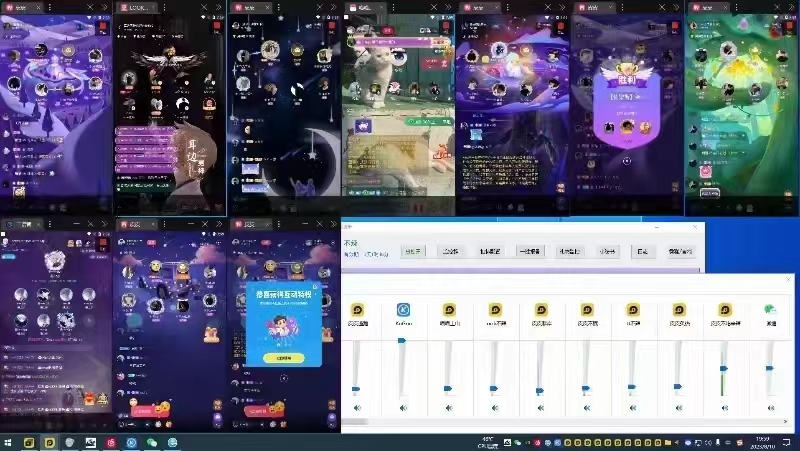Screen dimensions: 800x451
Task: Open the Windows Start menu
Action: click(8, 442)
